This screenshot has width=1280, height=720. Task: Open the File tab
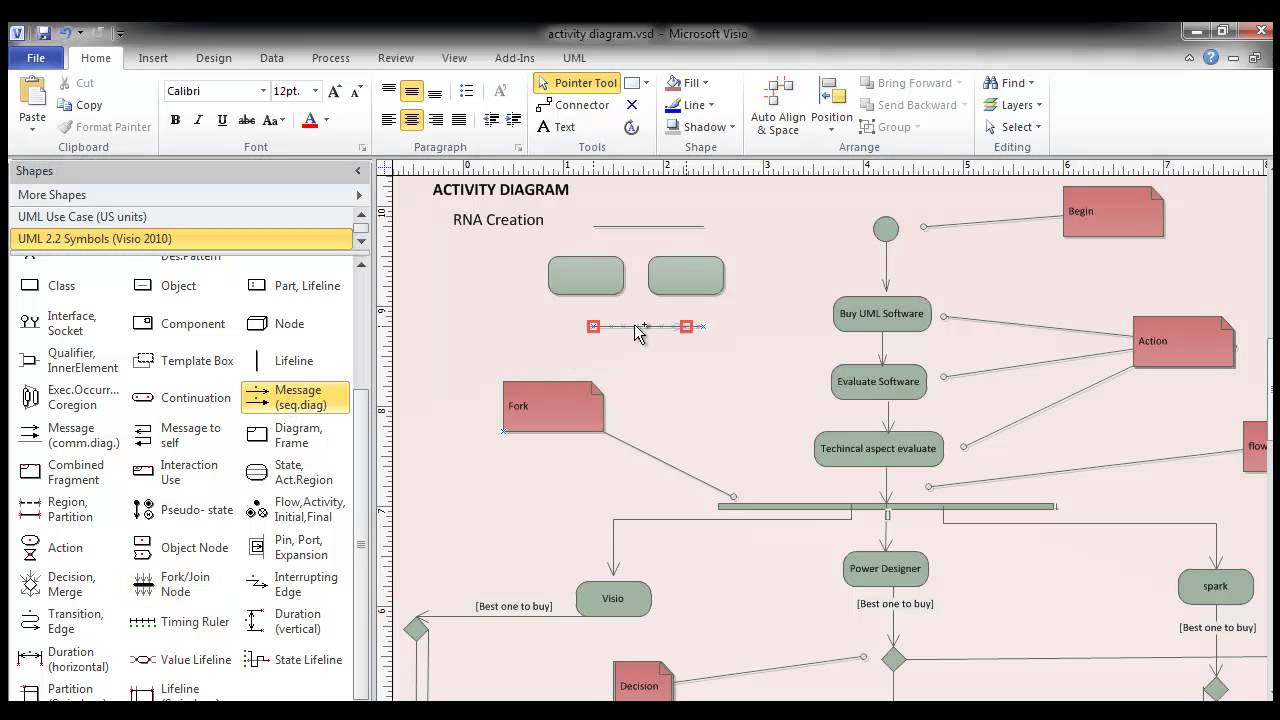(35, 58)
